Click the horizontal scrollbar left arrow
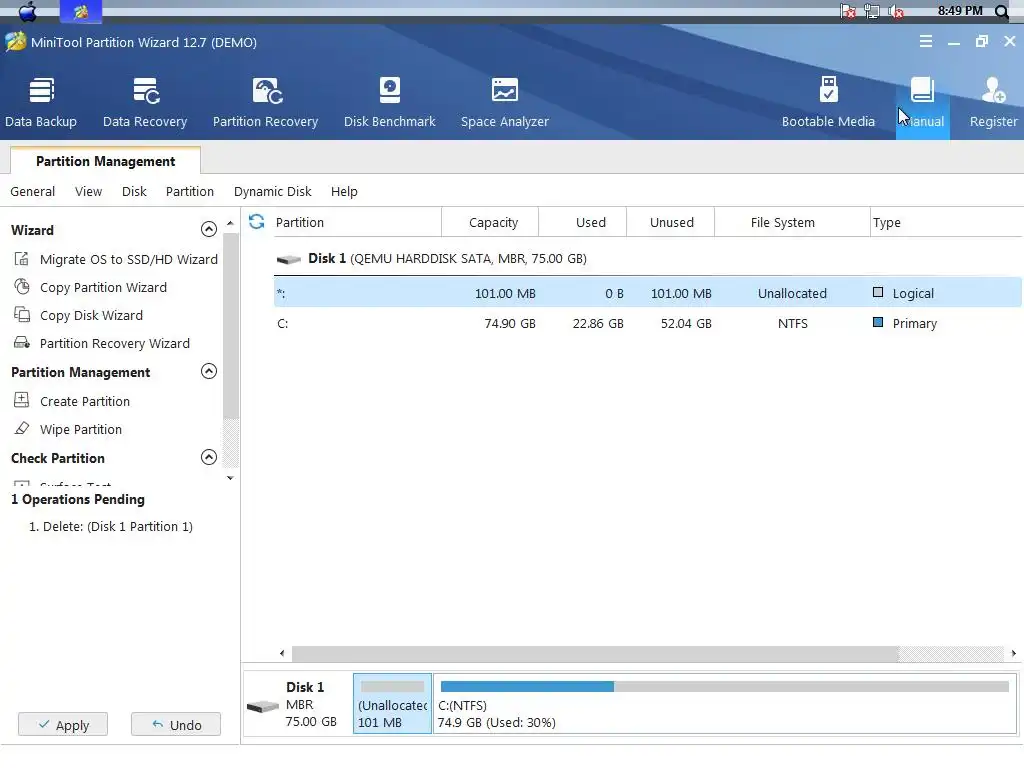The height and width of the screenshot is (768, 1024). pos(281,653)
